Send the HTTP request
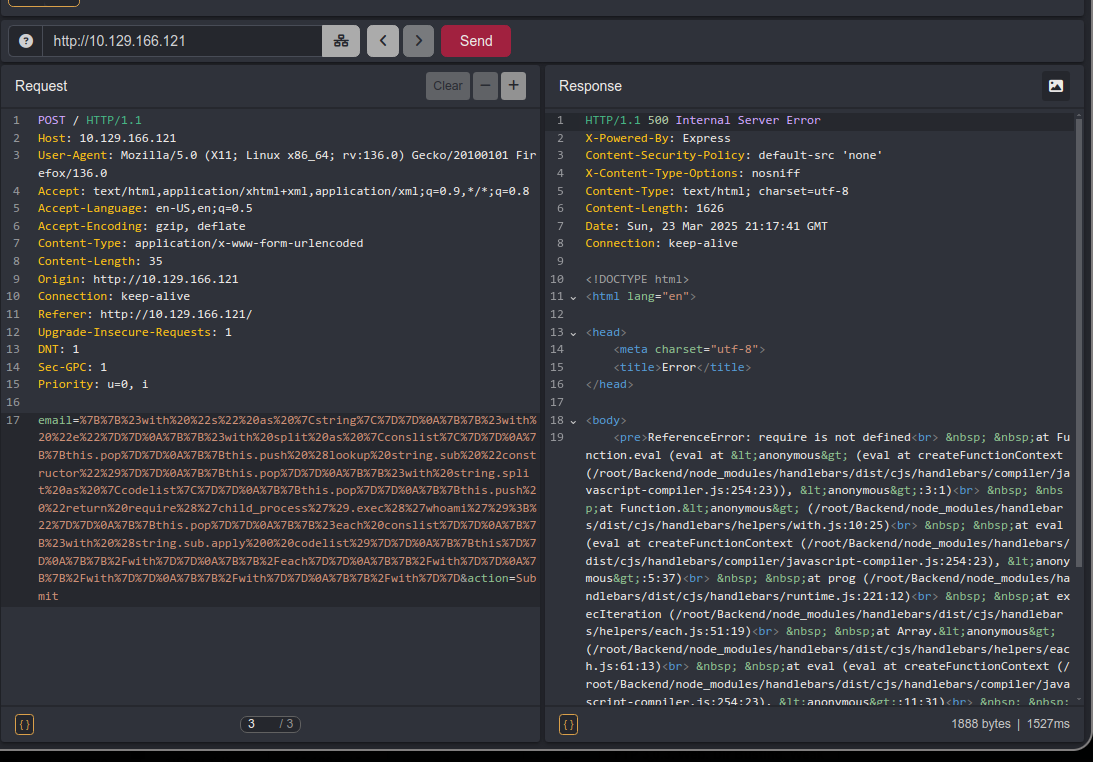 476,41
